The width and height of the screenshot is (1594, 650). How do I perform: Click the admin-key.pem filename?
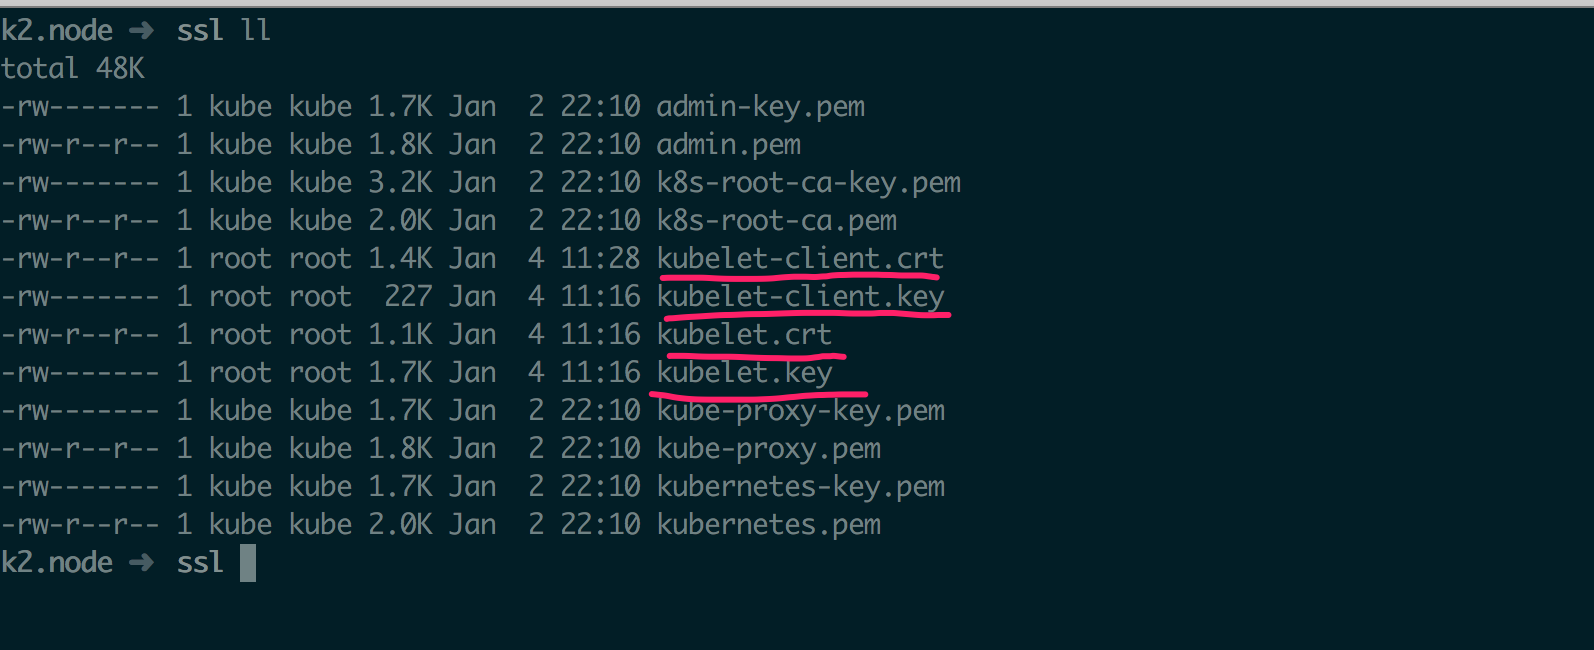[x=760, y=107]
